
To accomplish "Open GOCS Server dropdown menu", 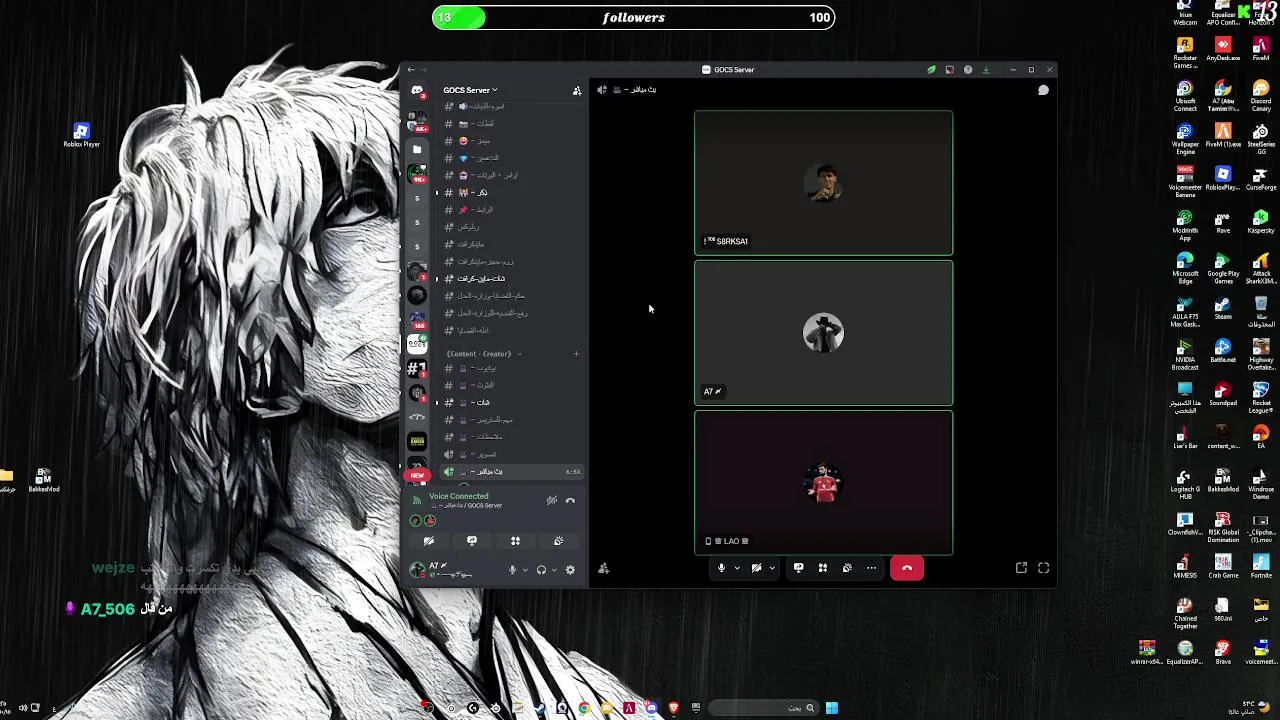I will click(470, 90).
